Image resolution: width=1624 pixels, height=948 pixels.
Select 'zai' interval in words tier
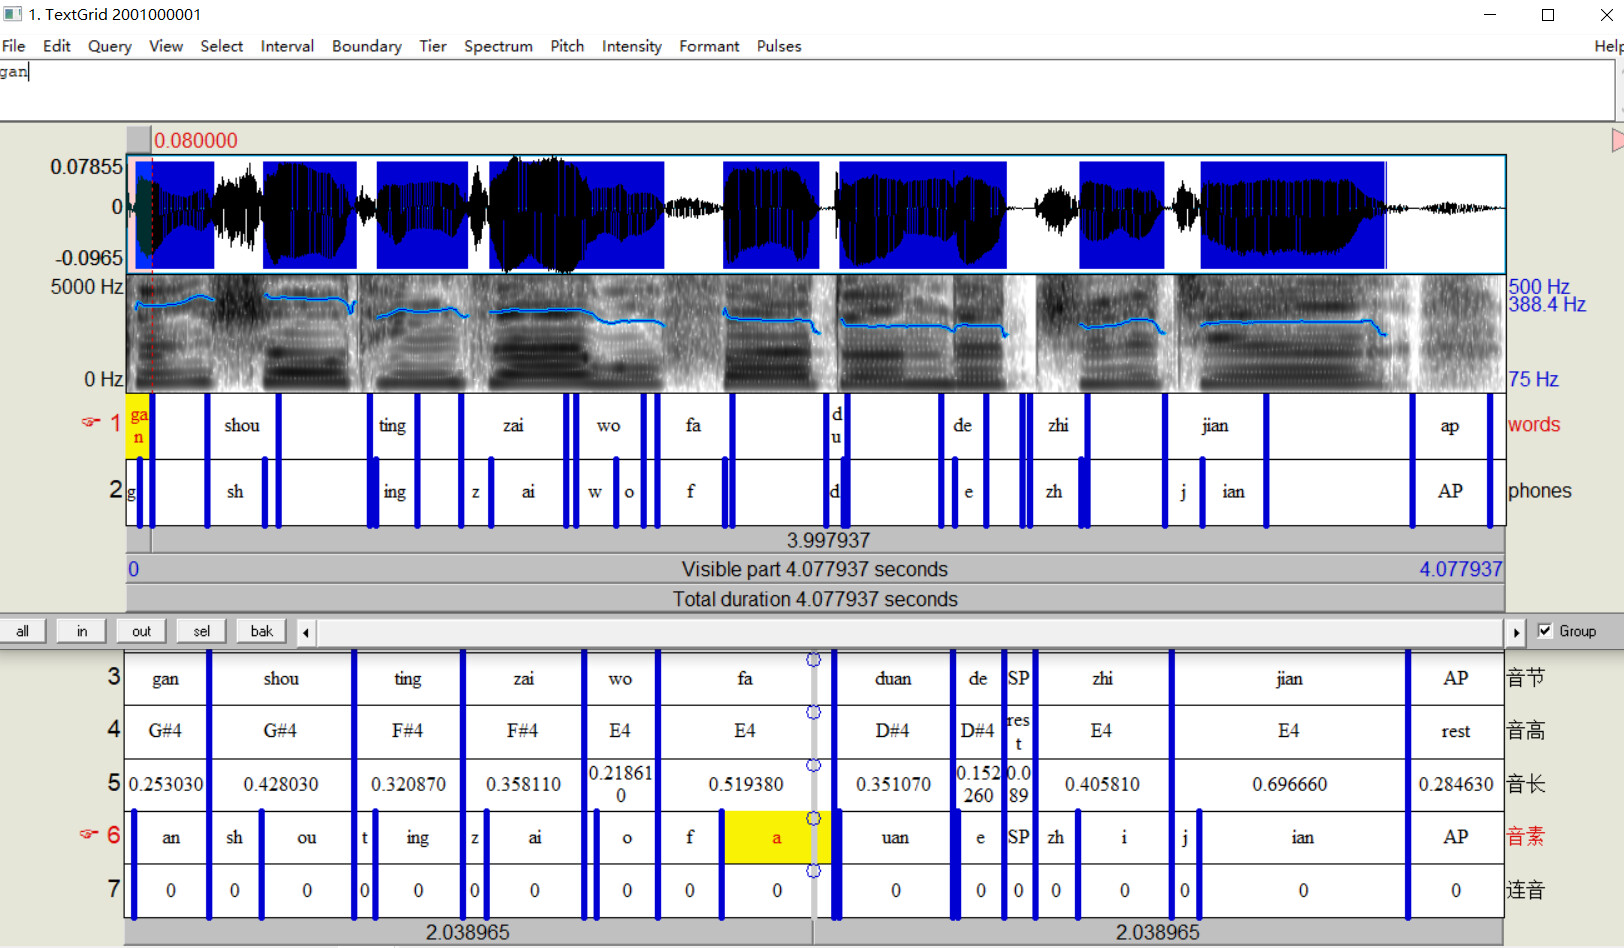(513, 426)
